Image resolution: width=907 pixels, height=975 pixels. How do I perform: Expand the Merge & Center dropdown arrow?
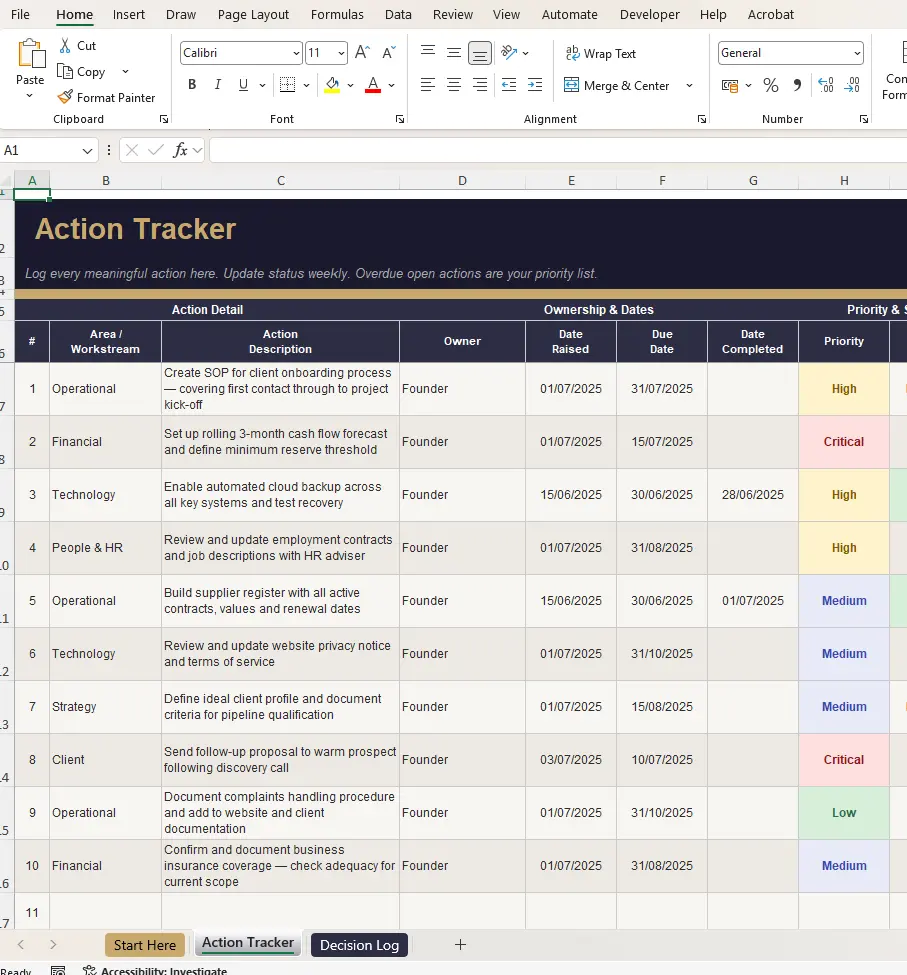click(689, 85)
